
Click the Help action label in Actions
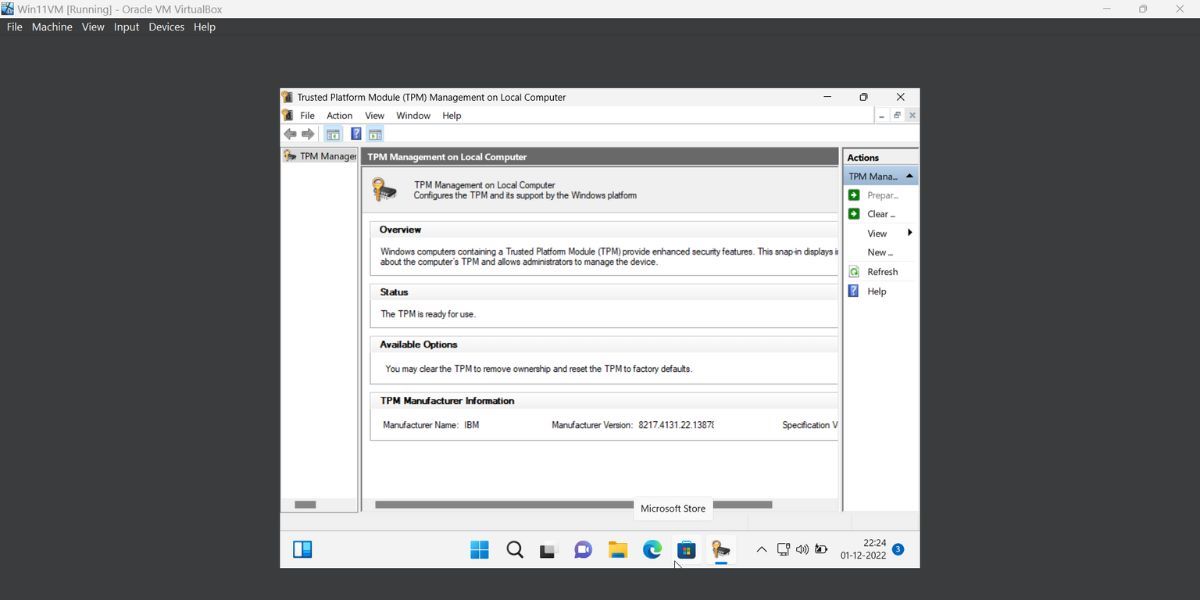(877, 291)
